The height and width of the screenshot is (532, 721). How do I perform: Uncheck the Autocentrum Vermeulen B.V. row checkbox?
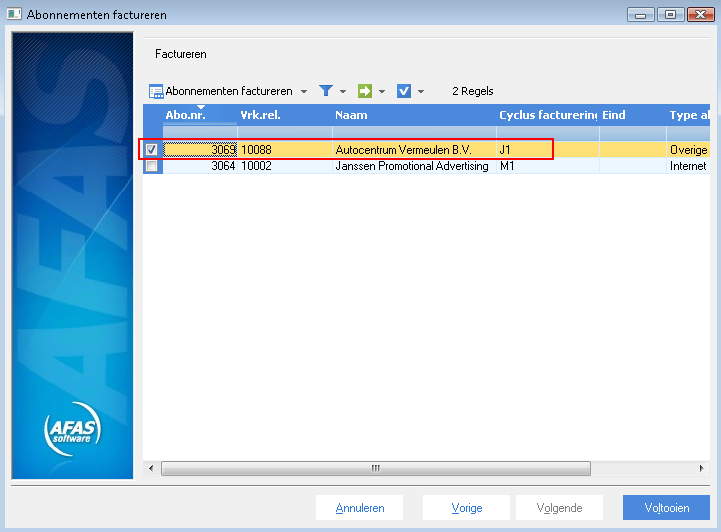point(151,149)
